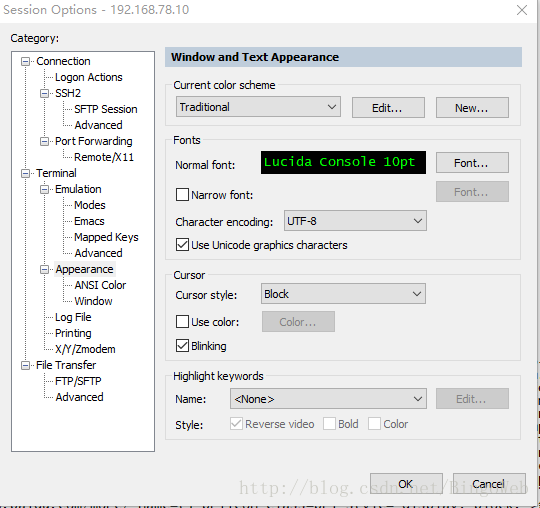Select Modes category
Viewport: 540px width, 508px height.
pos(90,205)
